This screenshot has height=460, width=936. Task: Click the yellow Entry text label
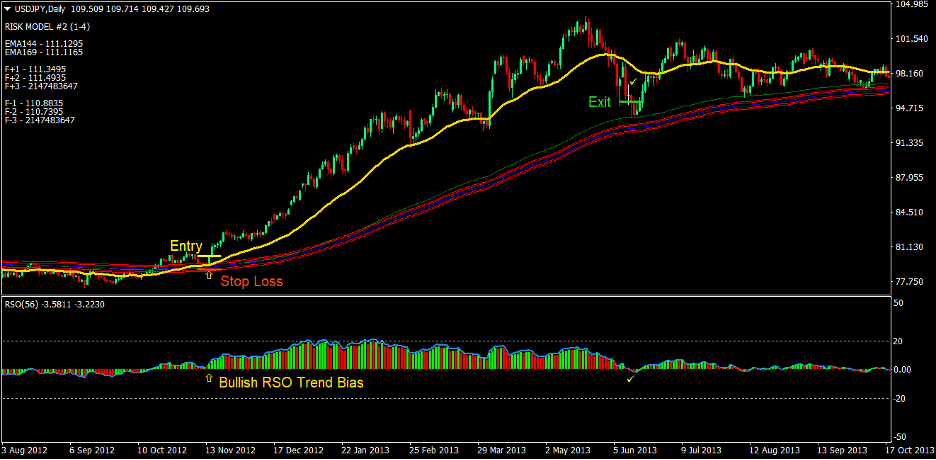tap(186, 246)
